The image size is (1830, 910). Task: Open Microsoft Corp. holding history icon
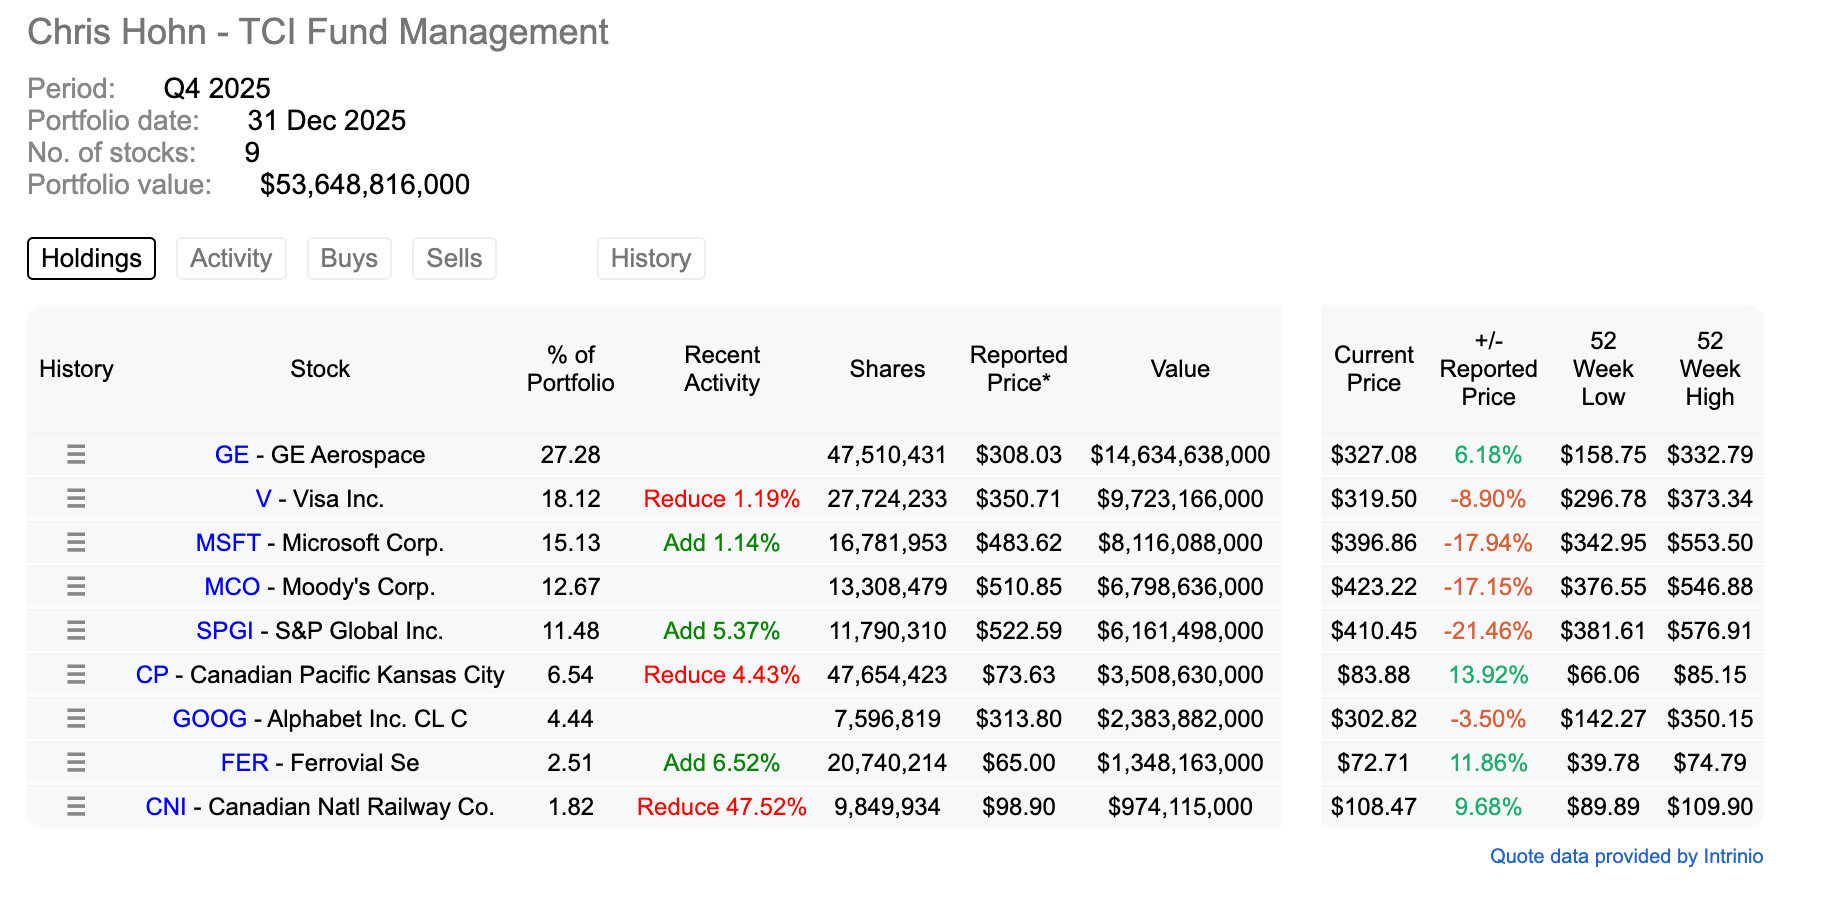[x=76, y=543]
